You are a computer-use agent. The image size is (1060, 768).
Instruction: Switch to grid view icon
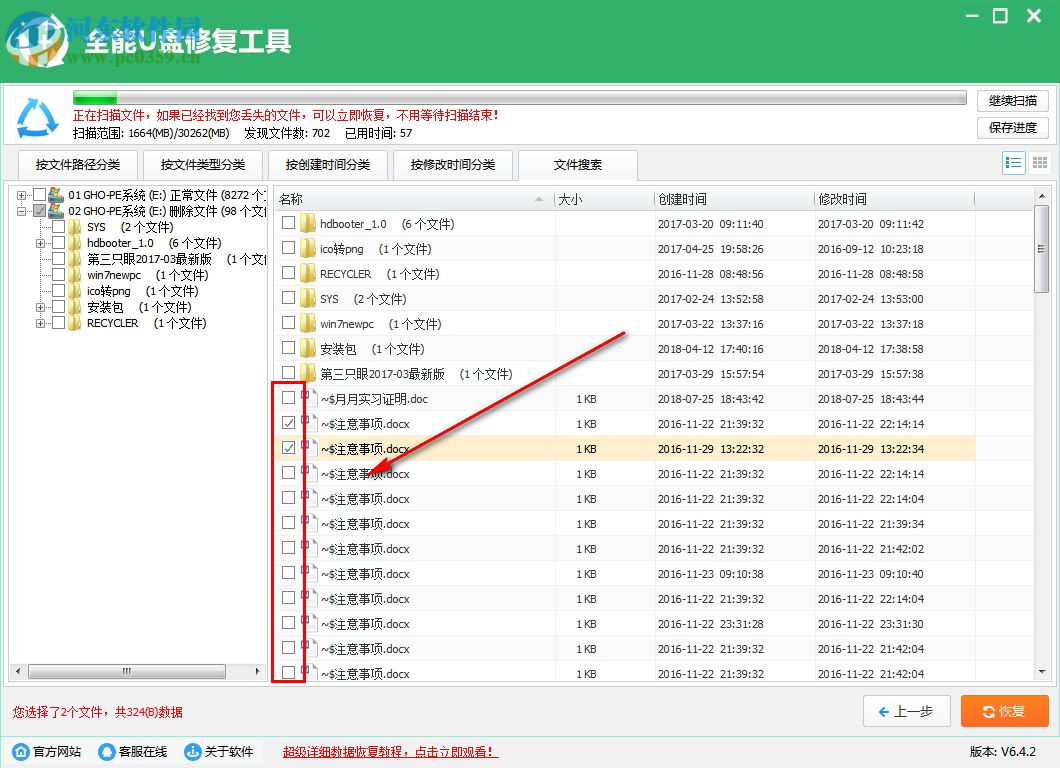click(x=1042, y=162)
